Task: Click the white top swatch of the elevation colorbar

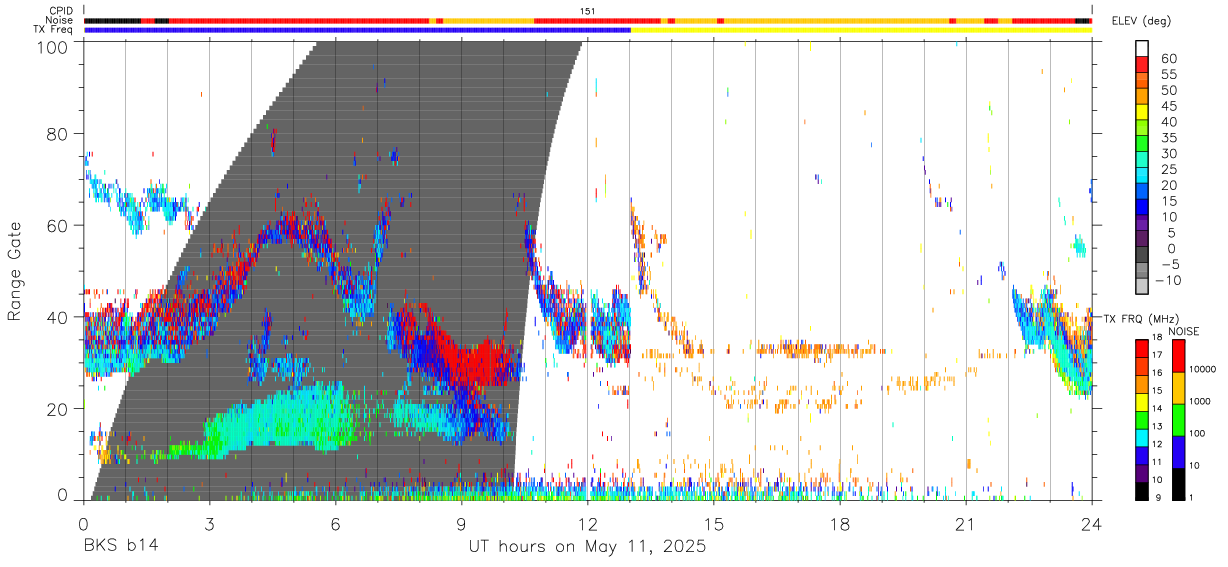Action: coord(1142,48)
